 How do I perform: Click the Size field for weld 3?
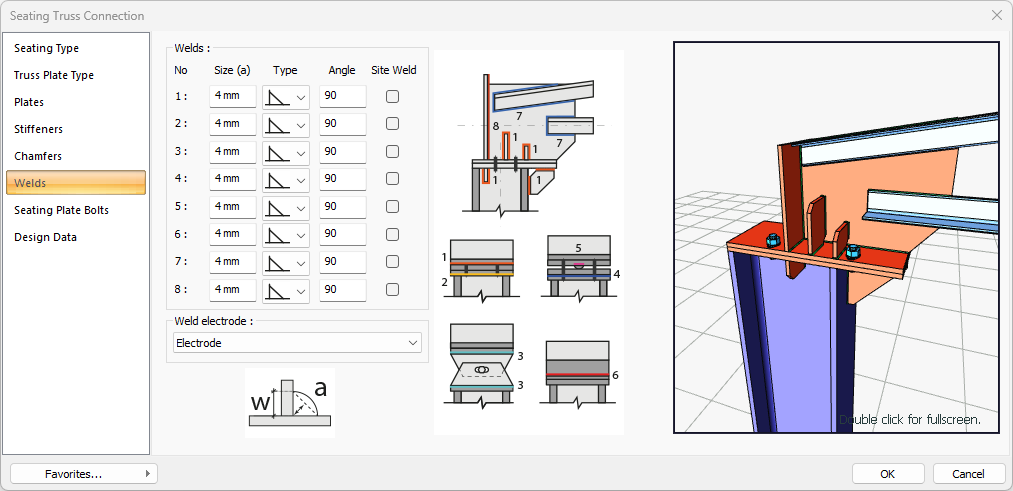[x=233, y=152]
